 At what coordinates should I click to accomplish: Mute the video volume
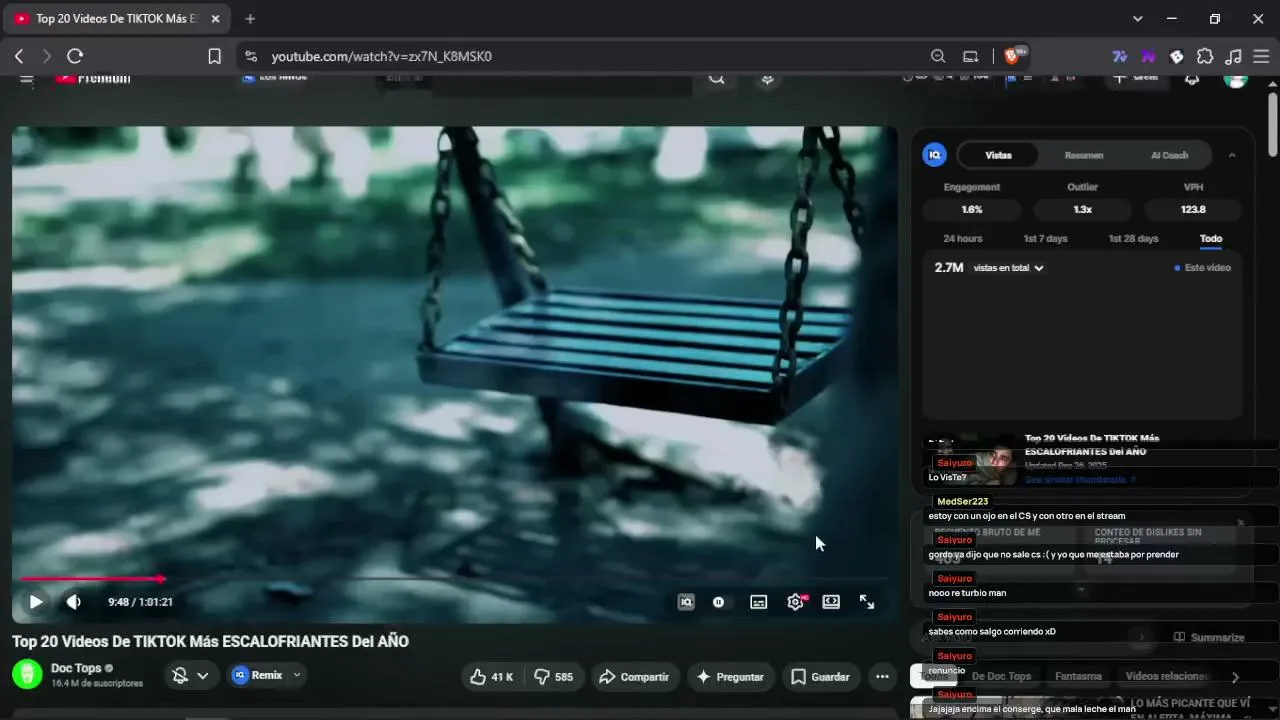(73, 602)
